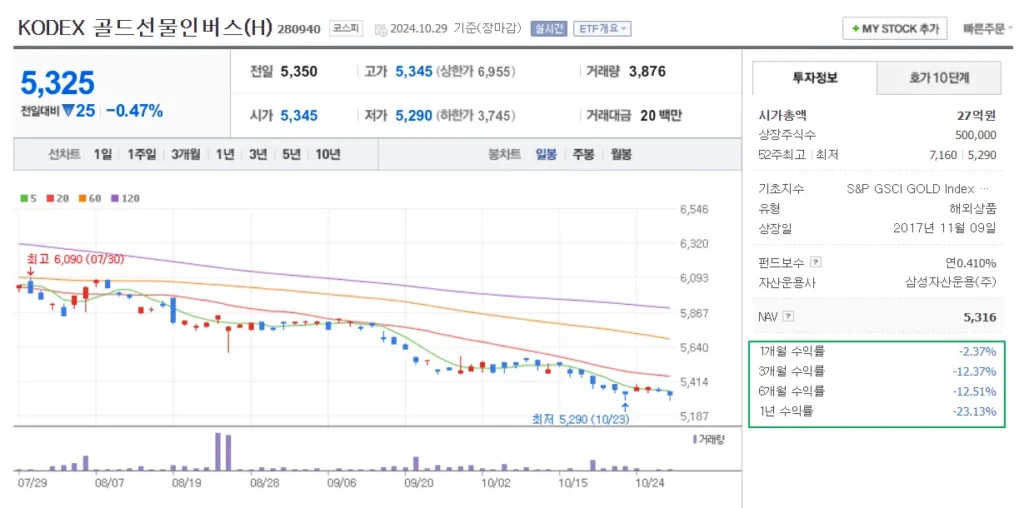Click the orange 60-day moving average legend

89,198
